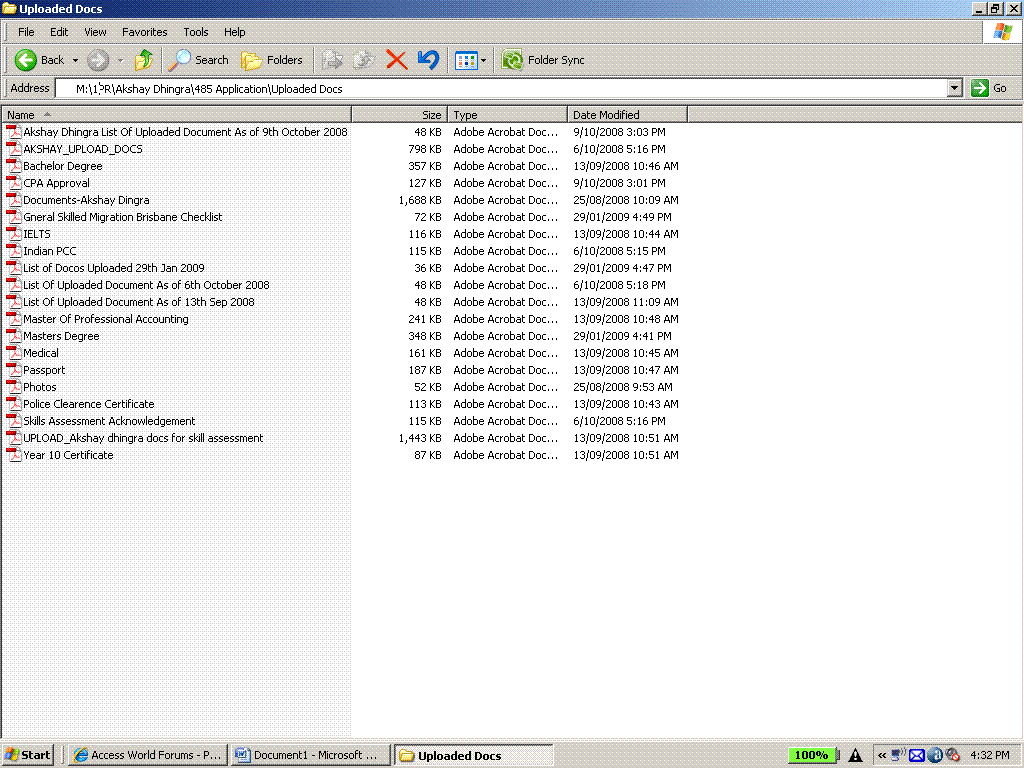Image resolution: width=1024 pixels, height=768 pixels.
Task: Open the Views dropdown arrow
Action: coord(483,61)
